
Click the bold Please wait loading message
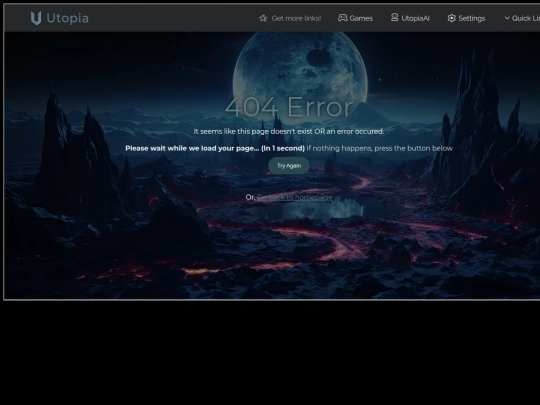click(x=215, y=148)
